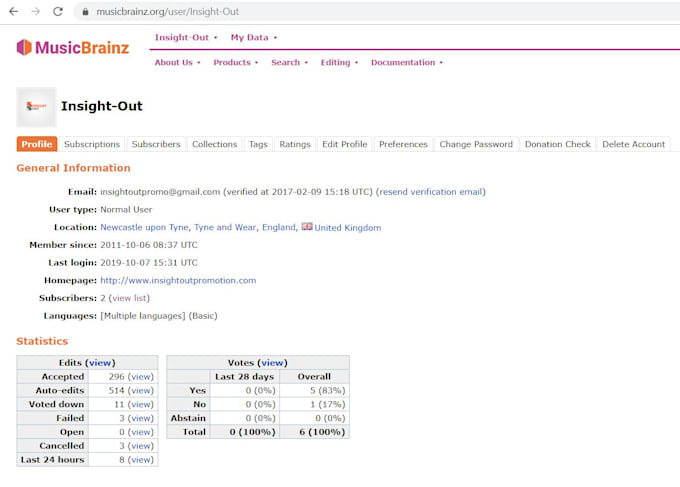Click the last login date 2019-10-07
Viewport: 680px width, 487px height.
click(149, 262)
